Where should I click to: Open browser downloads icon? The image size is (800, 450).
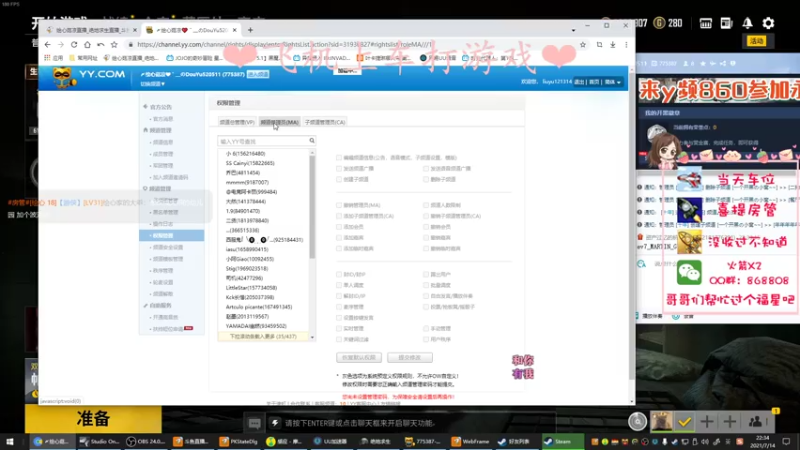[x=613, y=45]
